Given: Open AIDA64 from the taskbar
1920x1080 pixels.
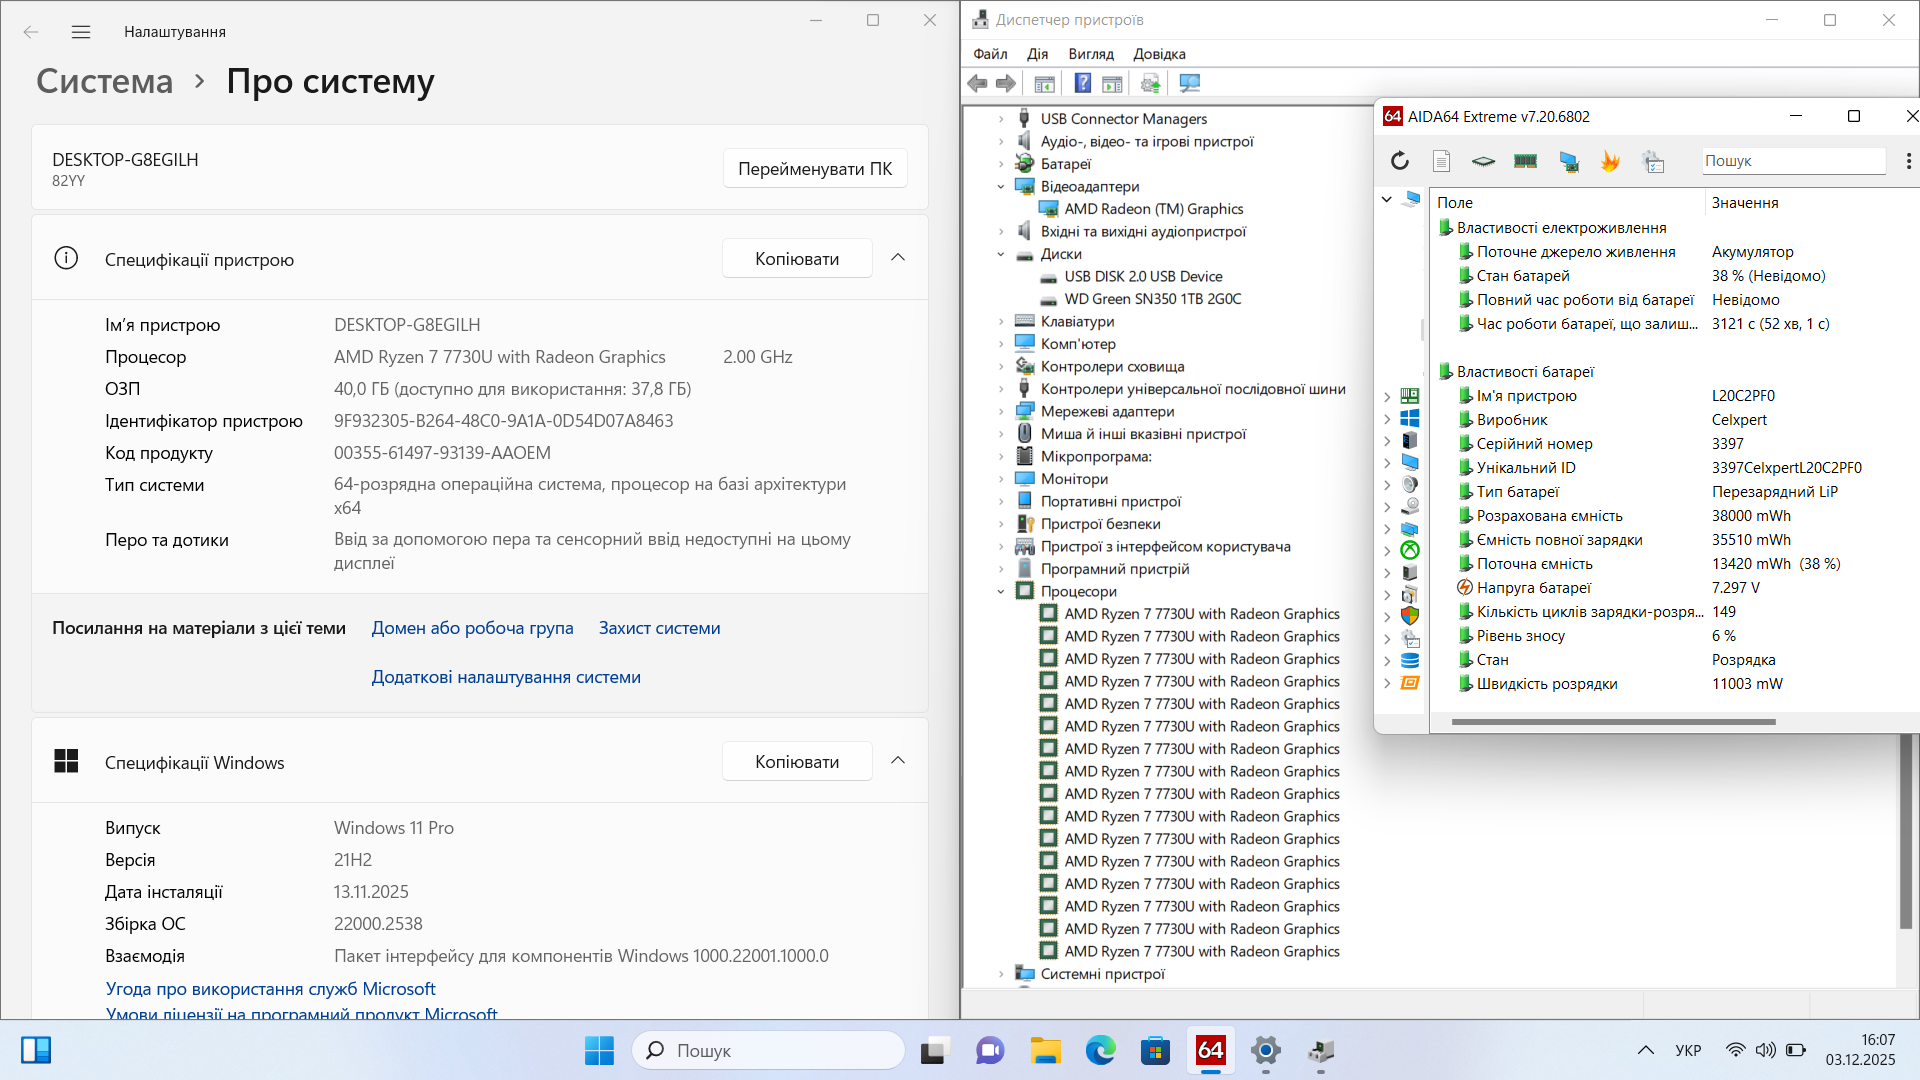Looking at the screenshot, I should tap(1210, 1051).
